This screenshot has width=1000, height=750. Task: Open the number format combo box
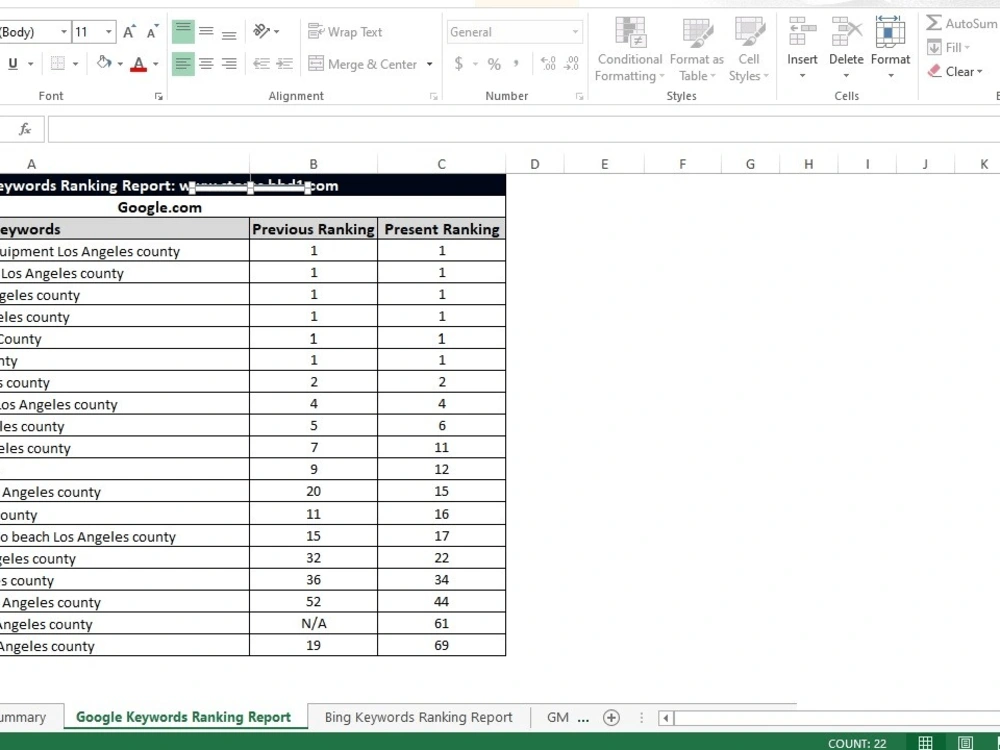514,32
